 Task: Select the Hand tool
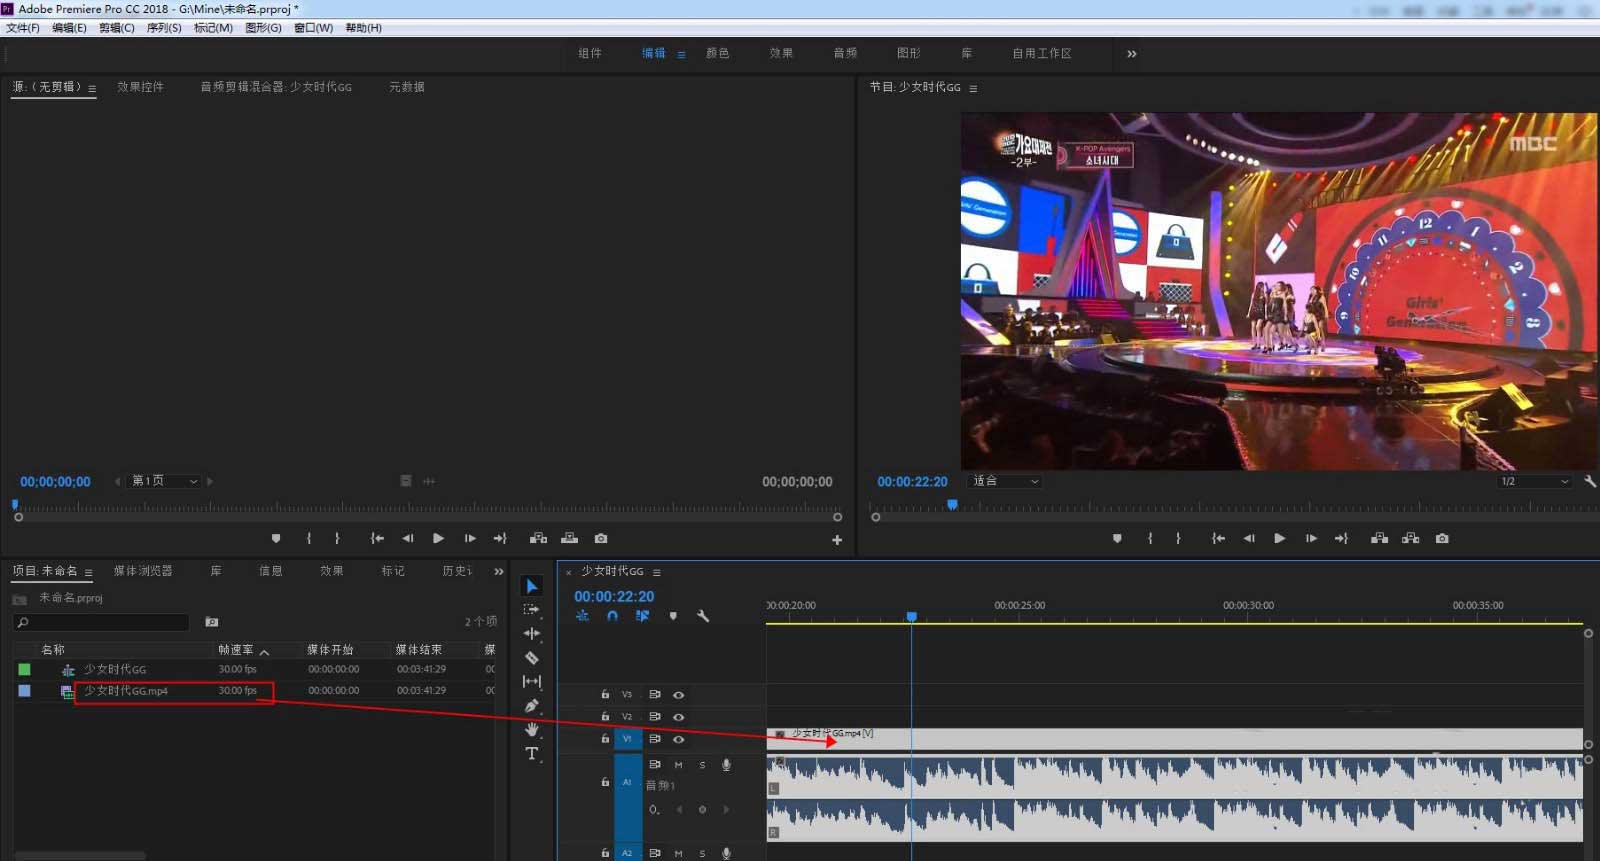pos(532,730)
